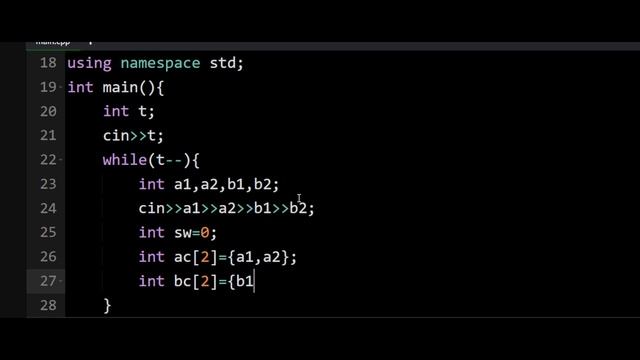Place cursor on 'int t;' declaration

[x=129, y=111]
